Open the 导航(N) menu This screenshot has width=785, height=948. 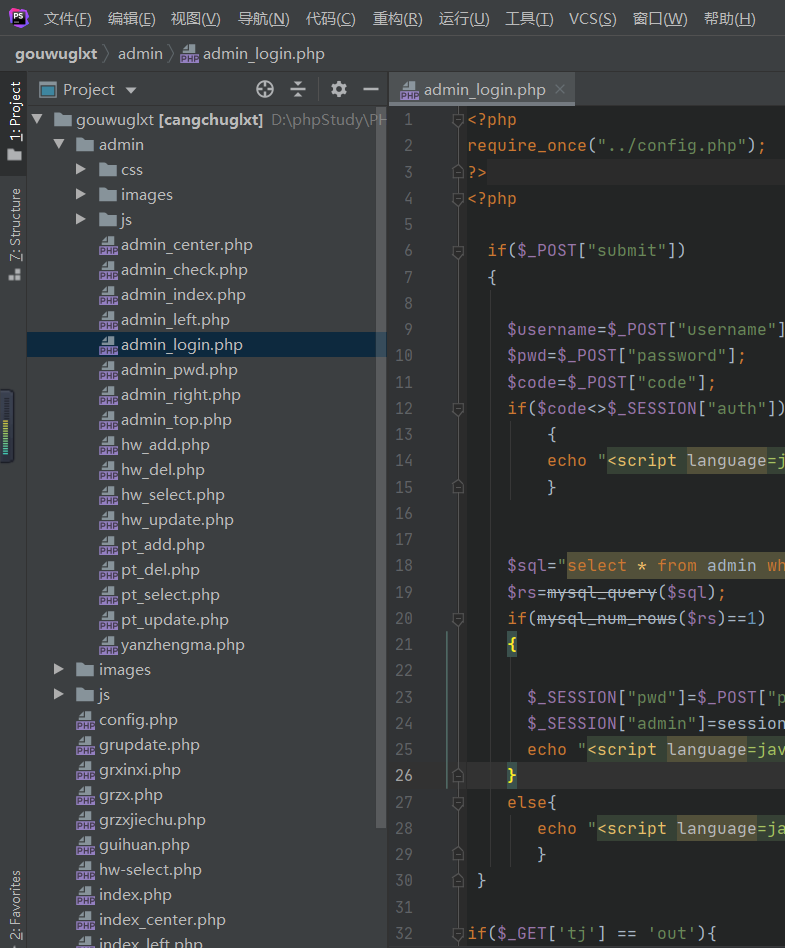(263, 19)
